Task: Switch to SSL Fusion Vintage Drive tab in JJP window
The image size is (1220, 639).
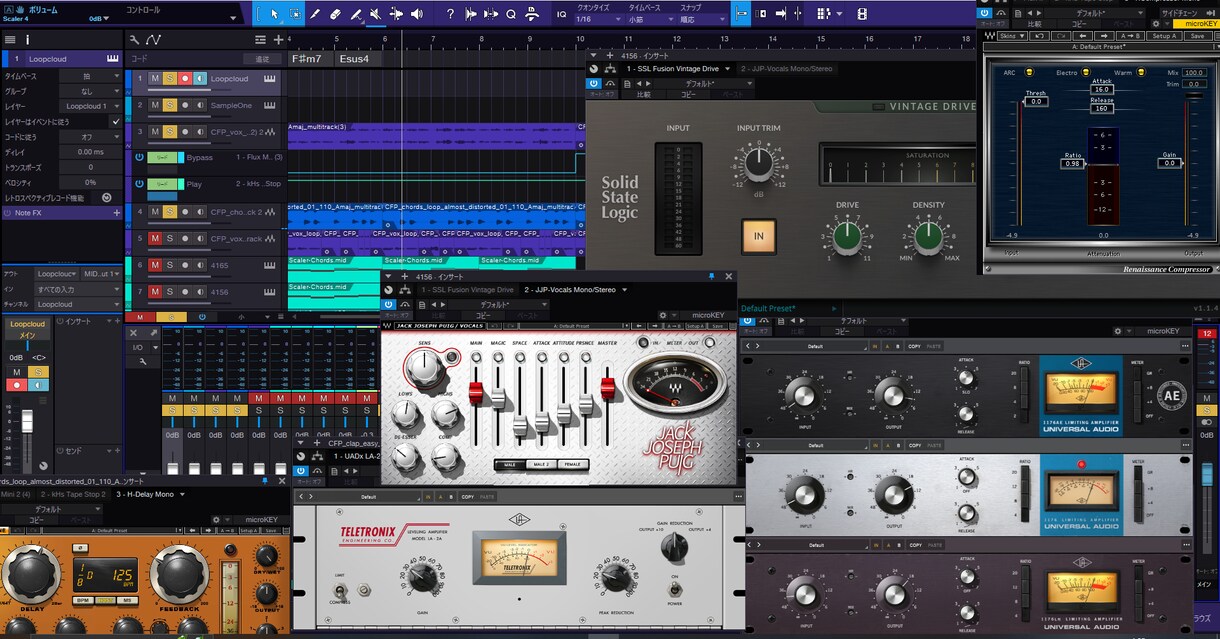Action: [x=467, y=290]
